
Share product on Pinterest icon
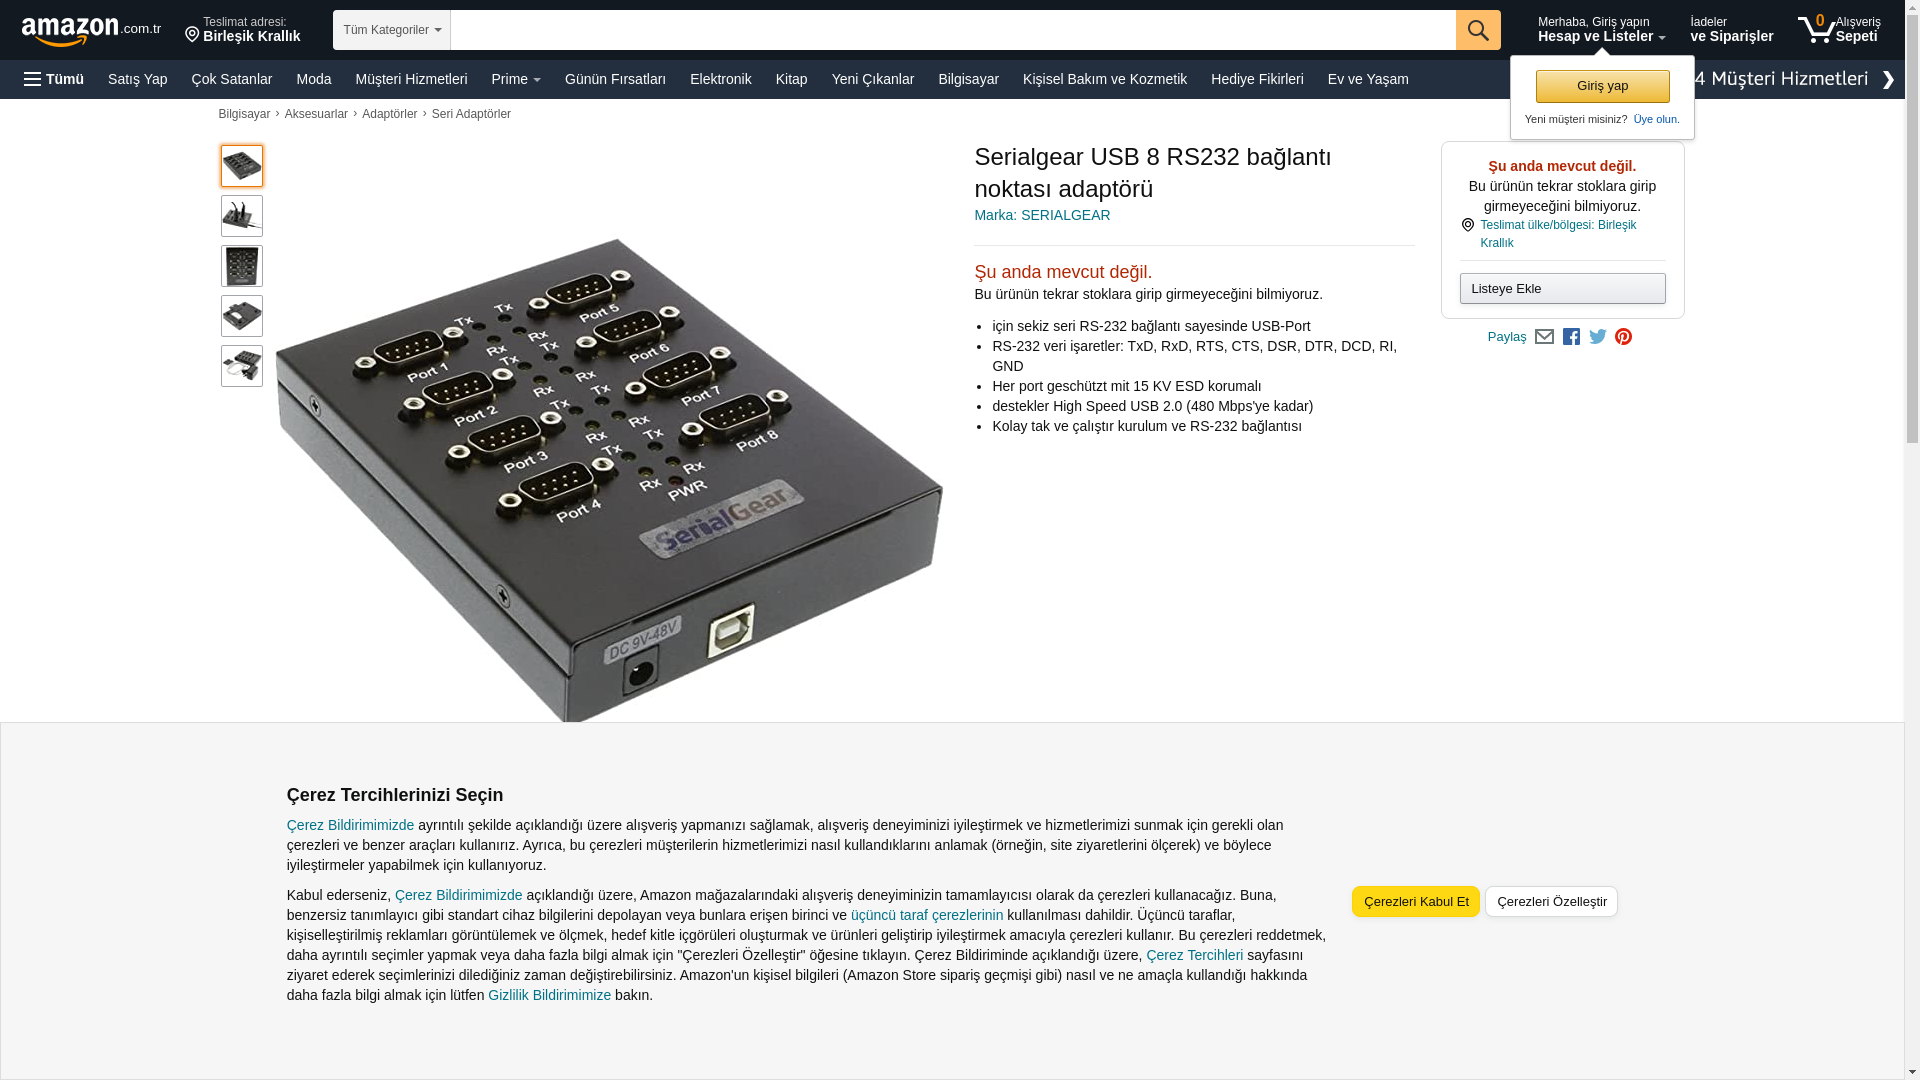coord(1624,337)
